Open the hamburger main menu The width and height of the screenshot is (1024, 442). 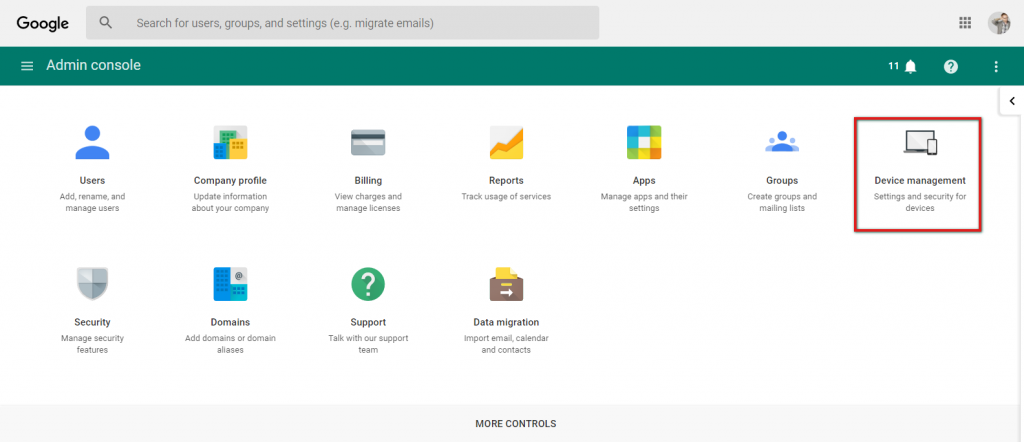[x=27, y=66]
